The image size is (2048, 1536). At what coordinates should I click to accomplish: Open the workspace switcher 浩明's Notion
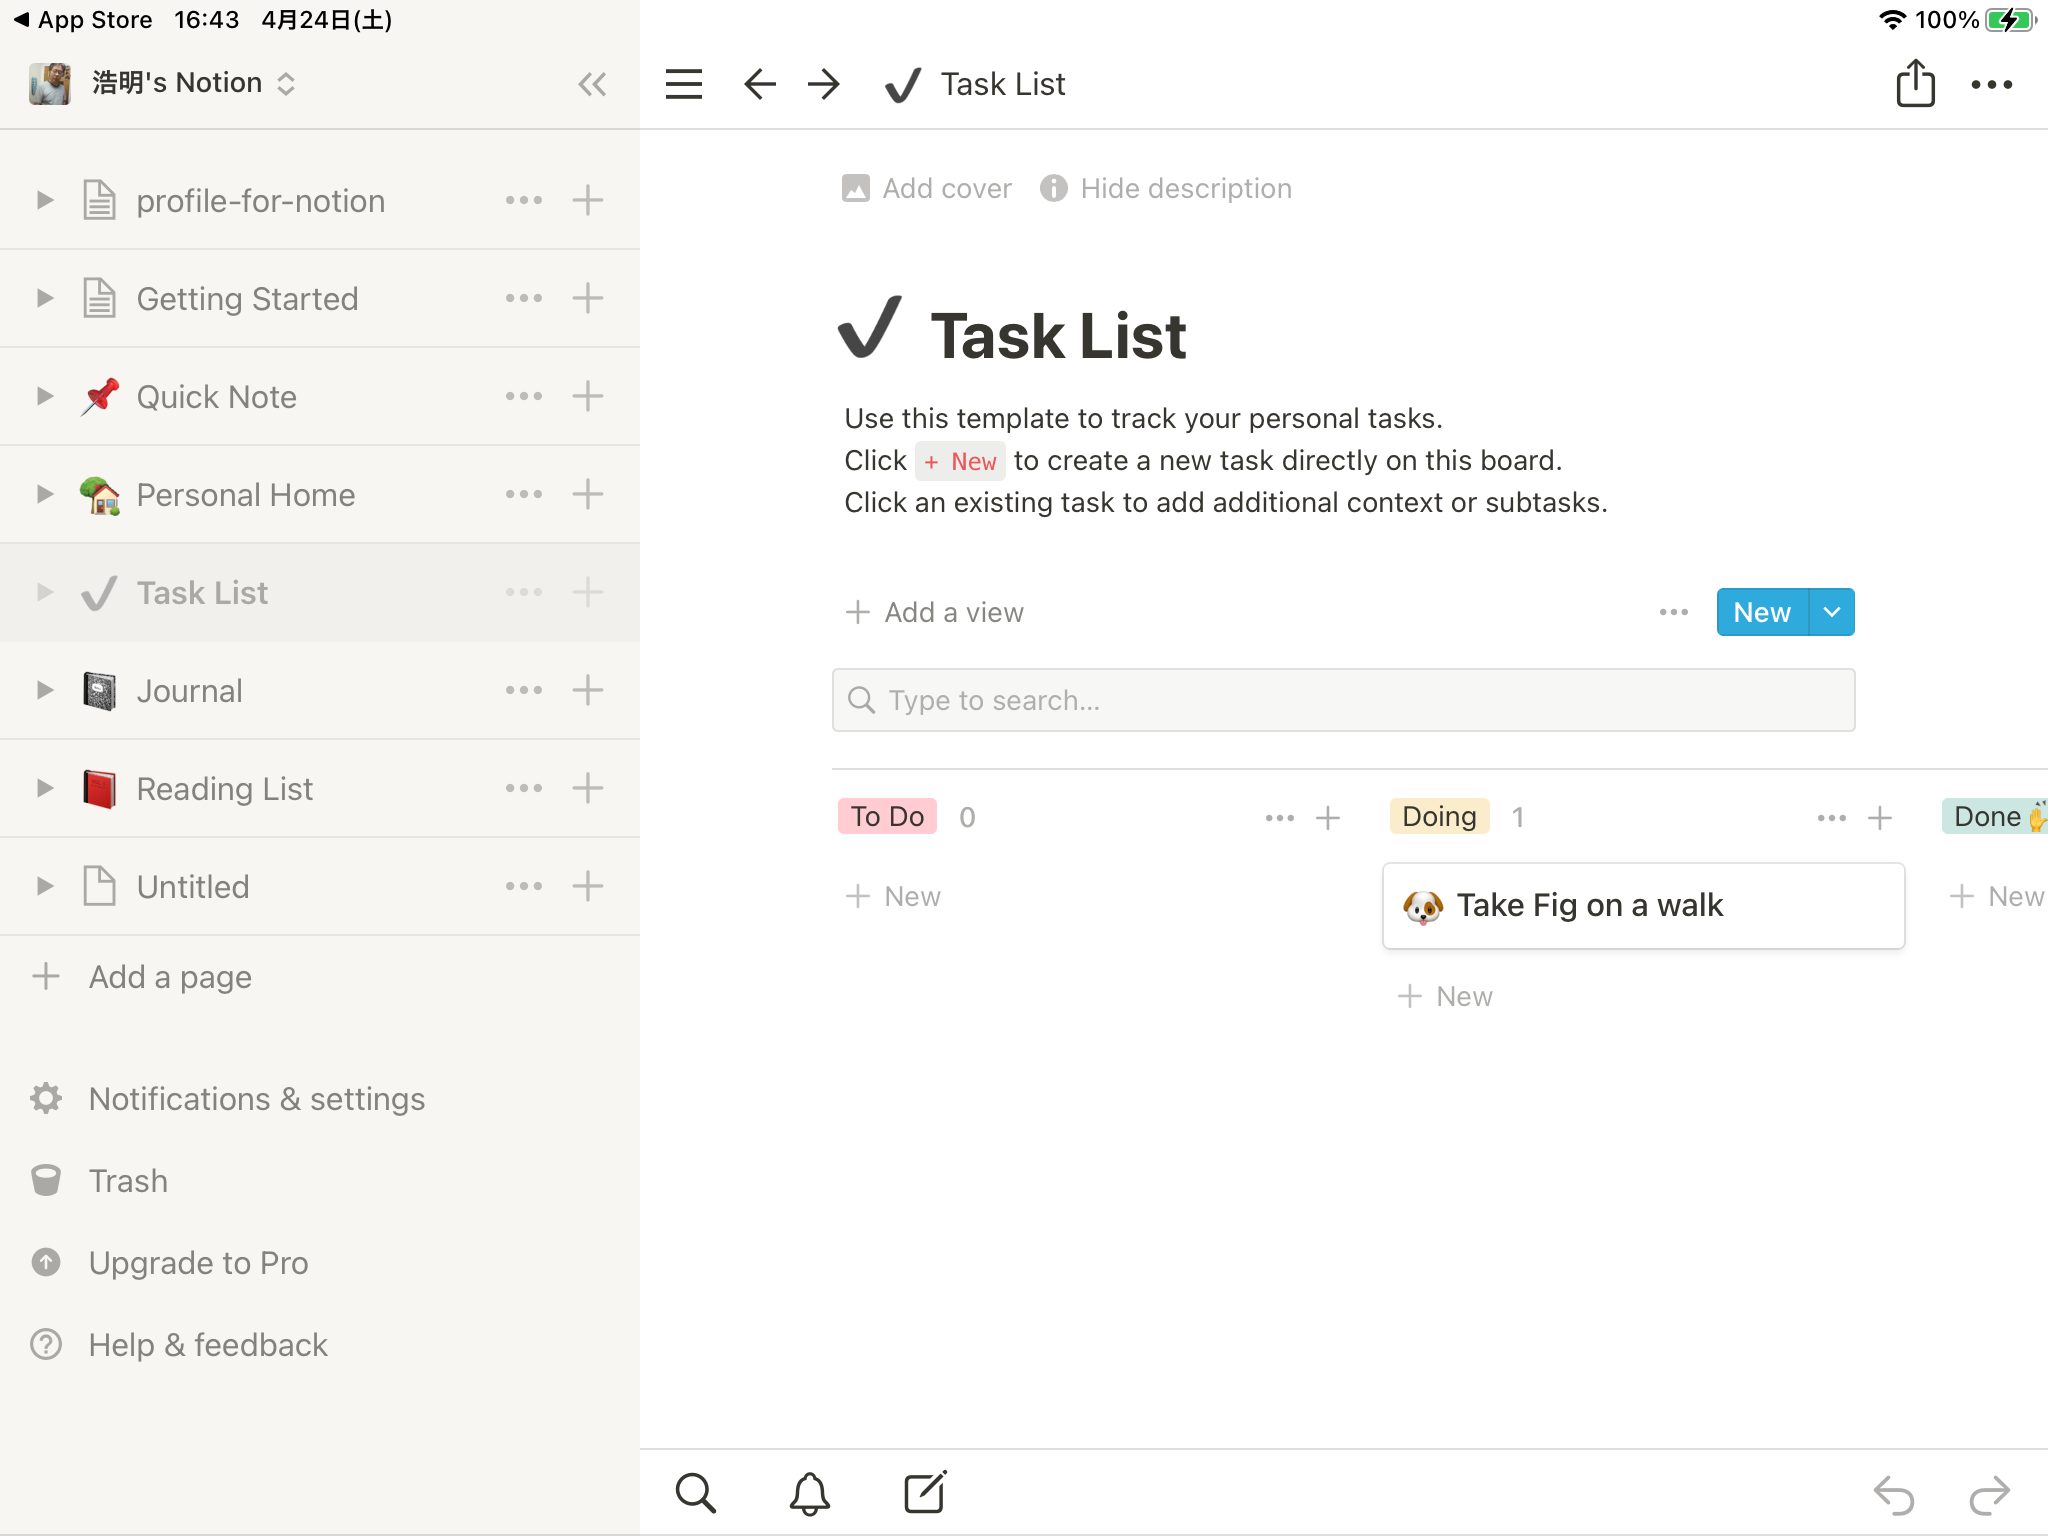[x=163, y=83]
